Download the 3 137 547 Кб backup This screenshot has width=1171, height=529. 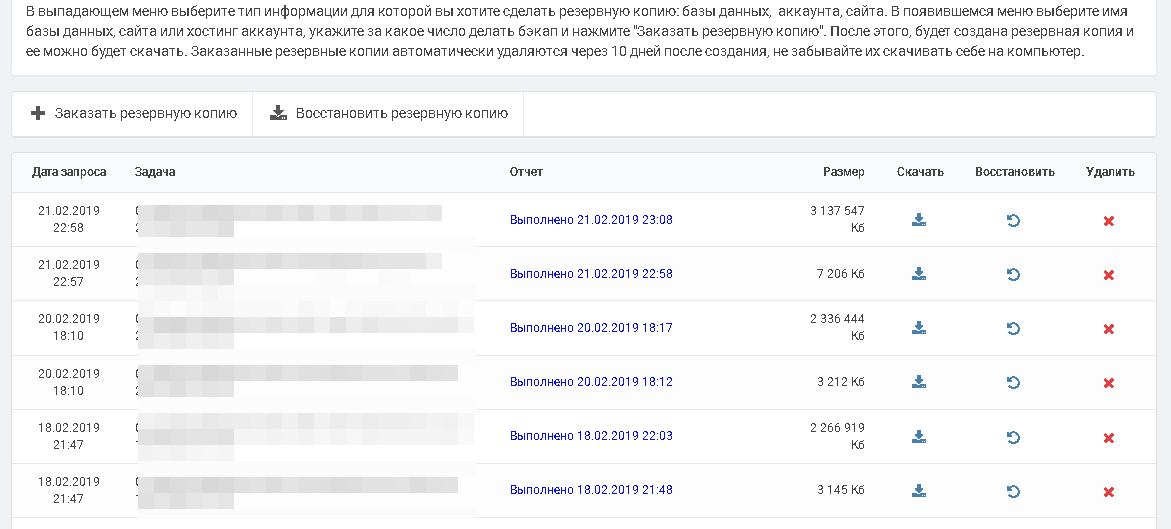919,220
